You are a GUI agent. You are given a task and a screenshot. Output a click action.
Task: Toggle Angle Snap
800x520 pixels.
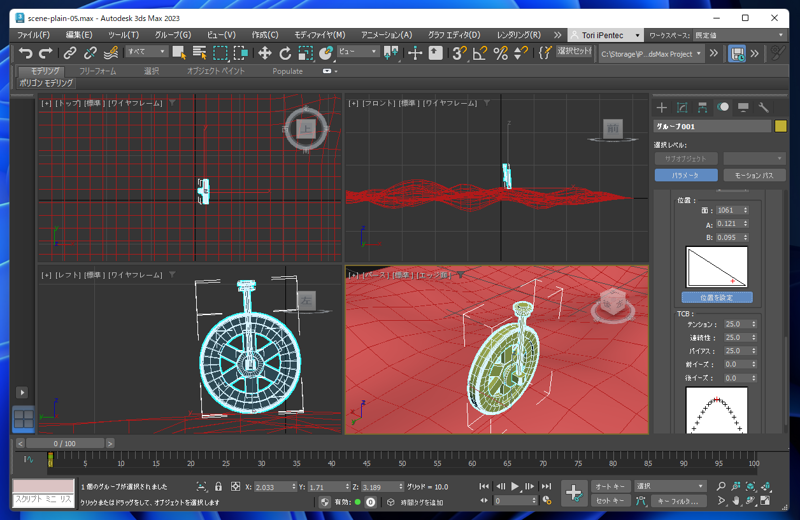tap(480, 53)
